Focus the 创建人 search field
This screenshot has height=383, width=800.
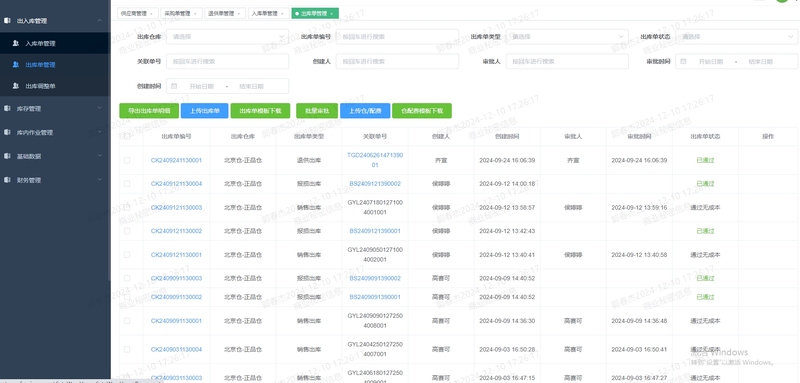[x=397, y=61]
